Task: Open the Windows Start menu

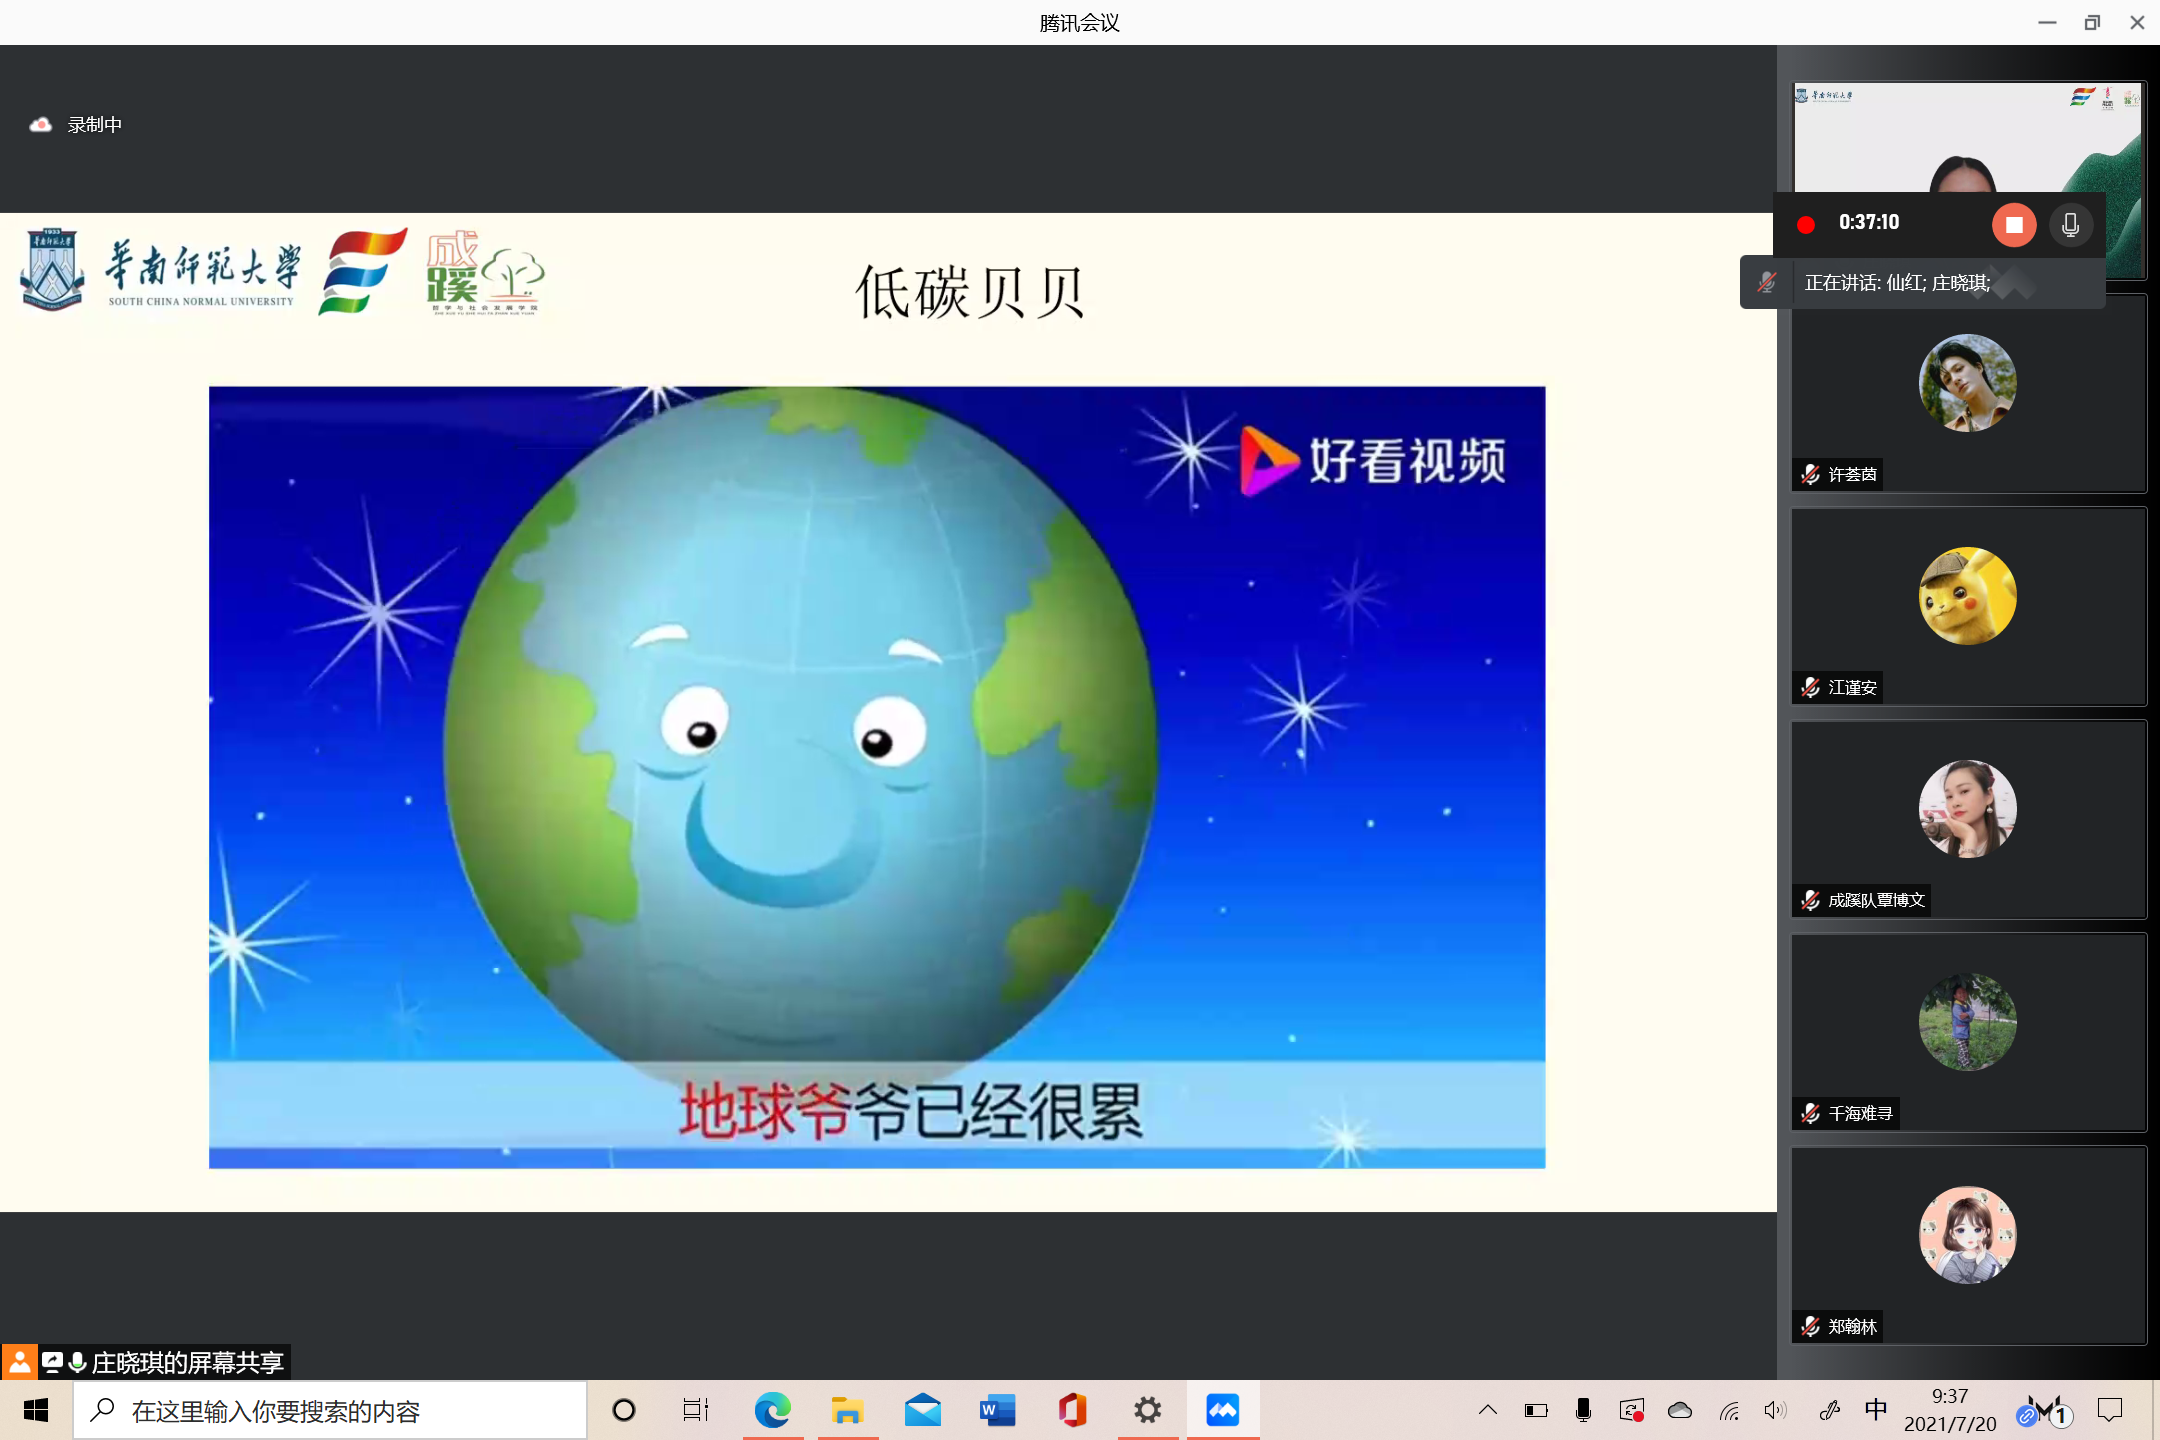Action: 36,1411
